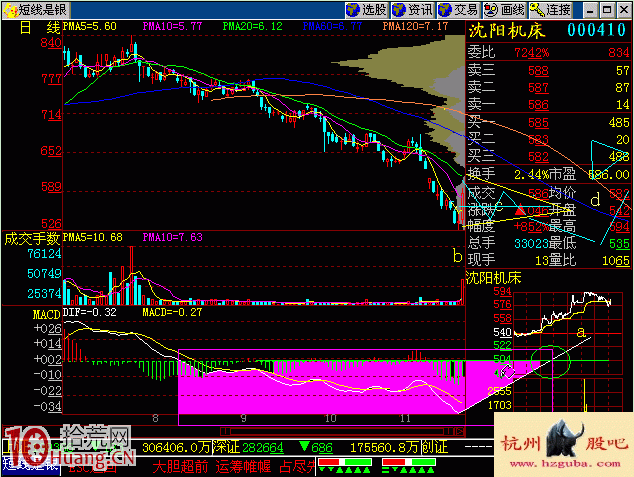Image resolution: width=634 pixels, height=477 pixels.
Task: Click the first red-green status indicator bar
Action: click(345, 462)
